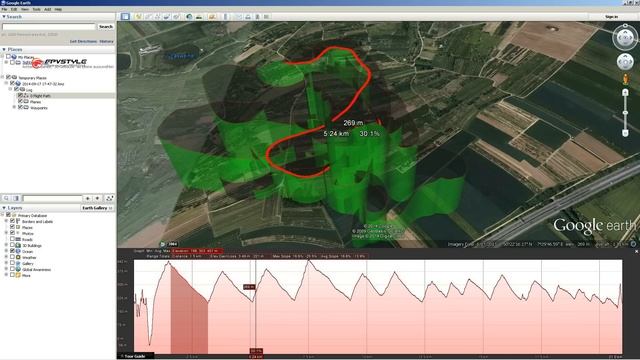Open the Earth Gallery button
Image resolution: width=640 pixels, height=360 pixels.
coord(97,208)
